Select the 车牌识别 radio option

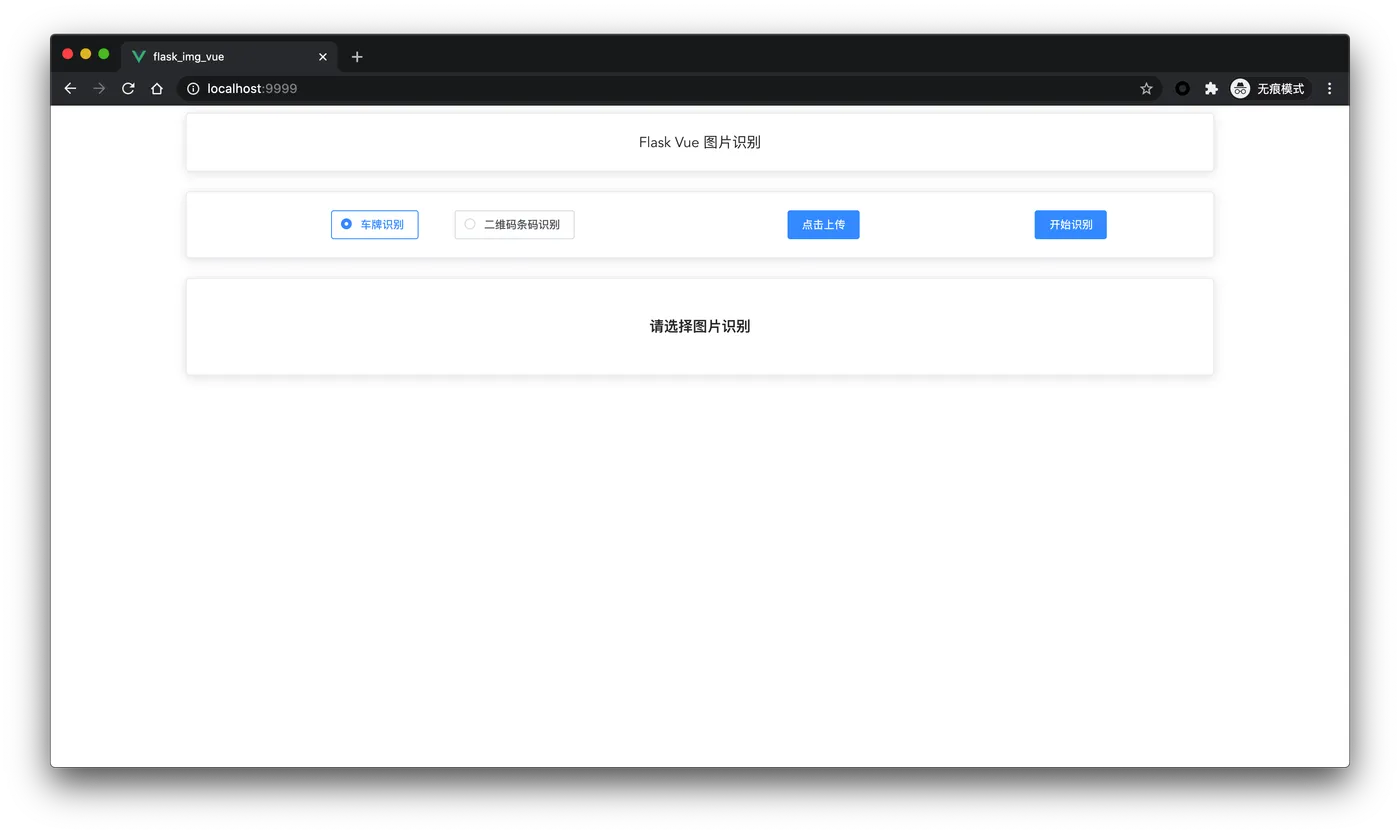374,225
